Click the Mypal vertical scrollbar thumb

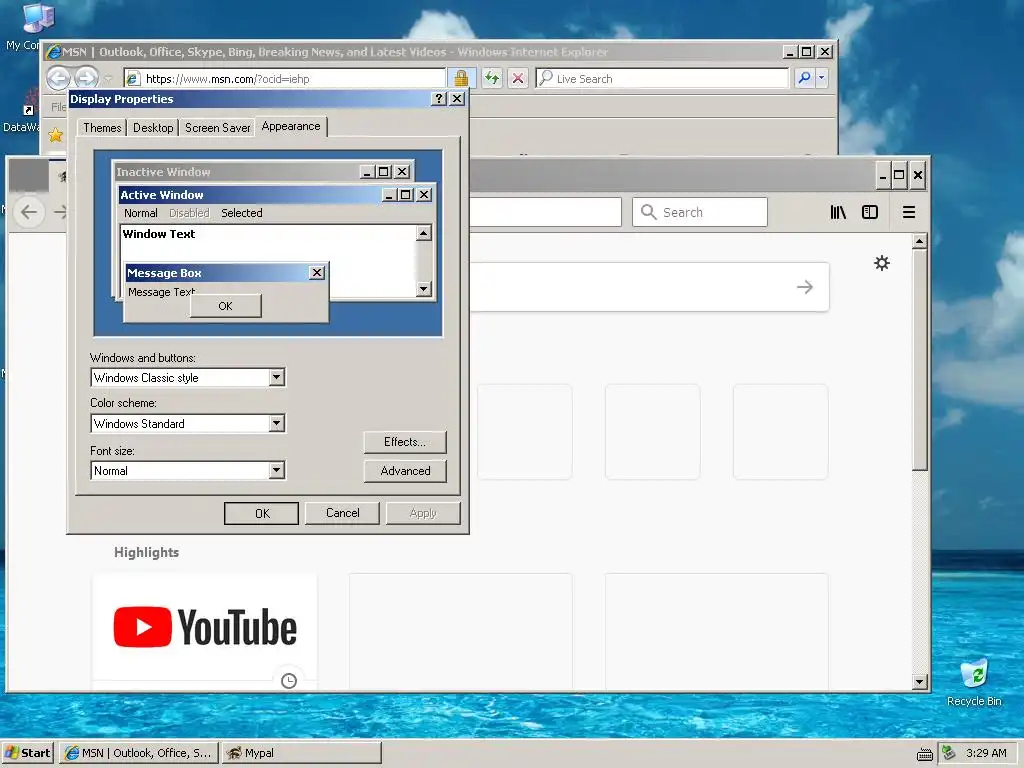pyautogui.click(x=920, y=360)
